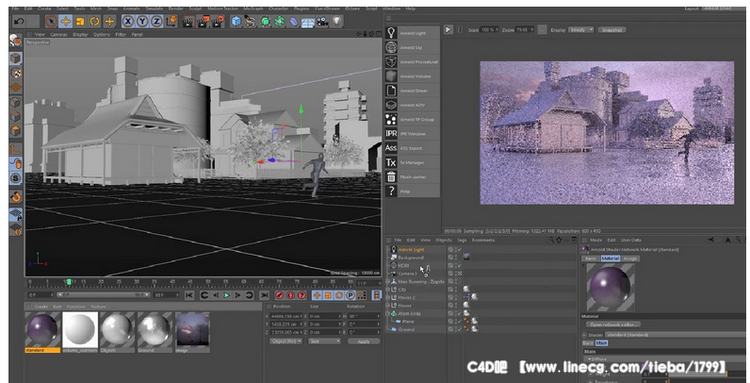Click the Undo arrow in the top toolbar
Viewport: 750px width, 383px height.
click(x=19, y=21)
